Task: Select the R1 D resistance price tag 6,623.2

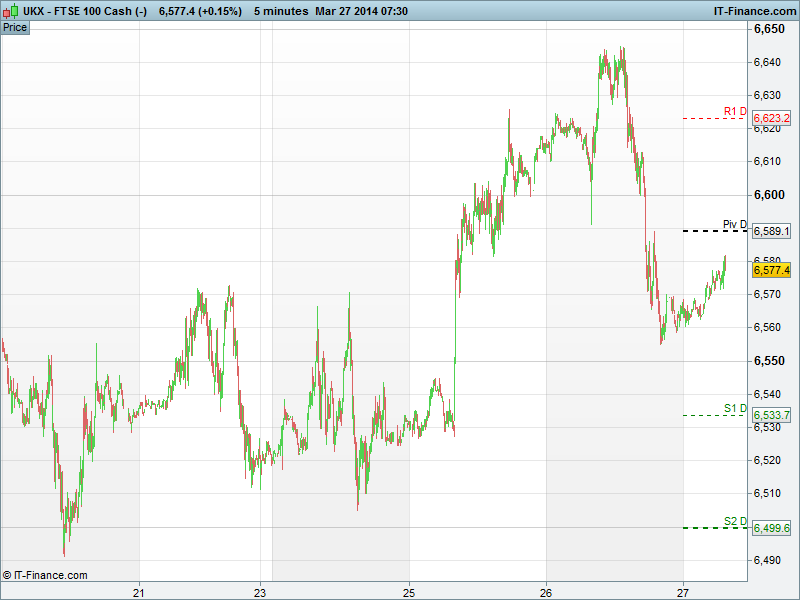Action: point(772,118)
